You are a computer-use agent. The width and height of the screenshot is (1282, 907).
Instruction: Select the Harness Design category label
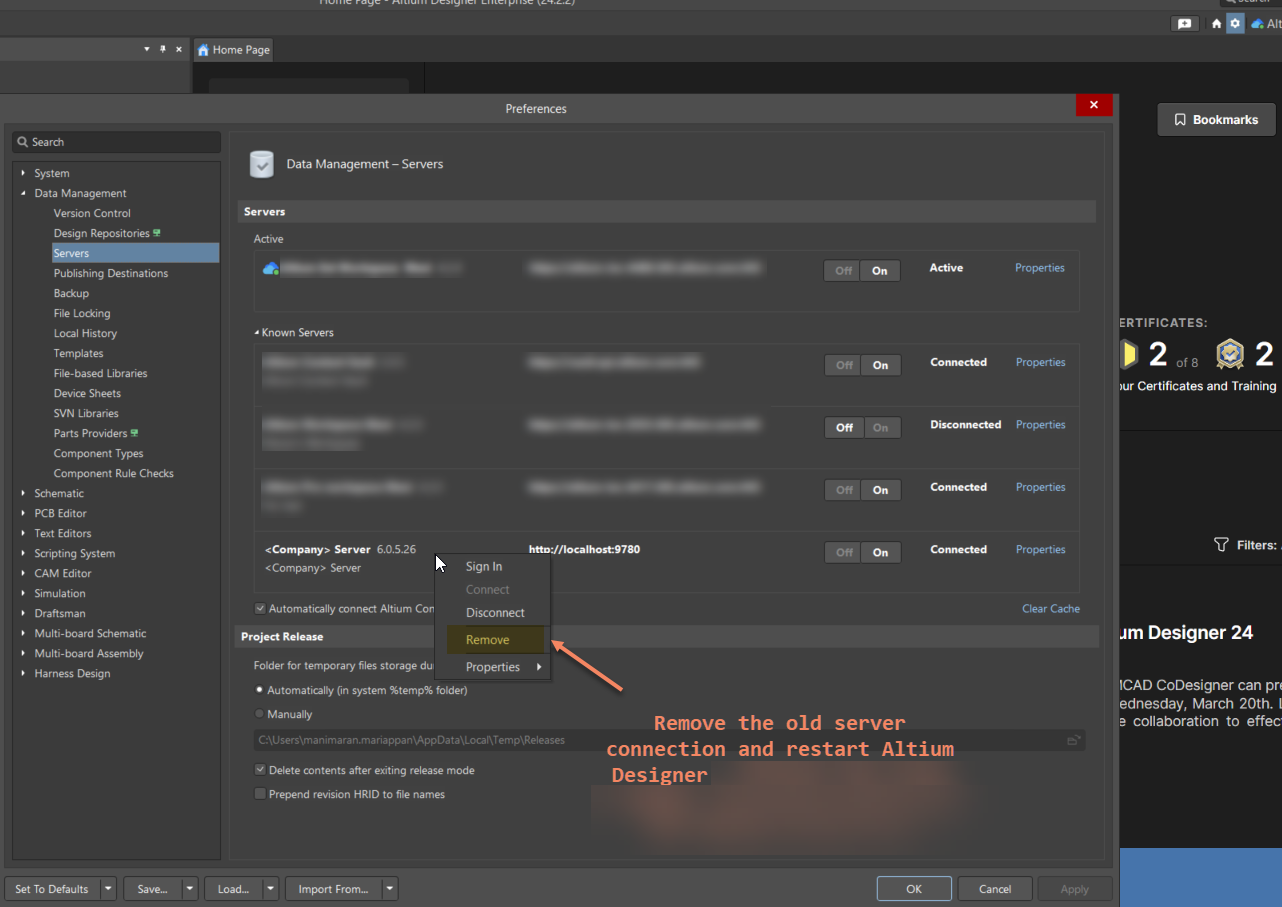[x=73, y=673]
